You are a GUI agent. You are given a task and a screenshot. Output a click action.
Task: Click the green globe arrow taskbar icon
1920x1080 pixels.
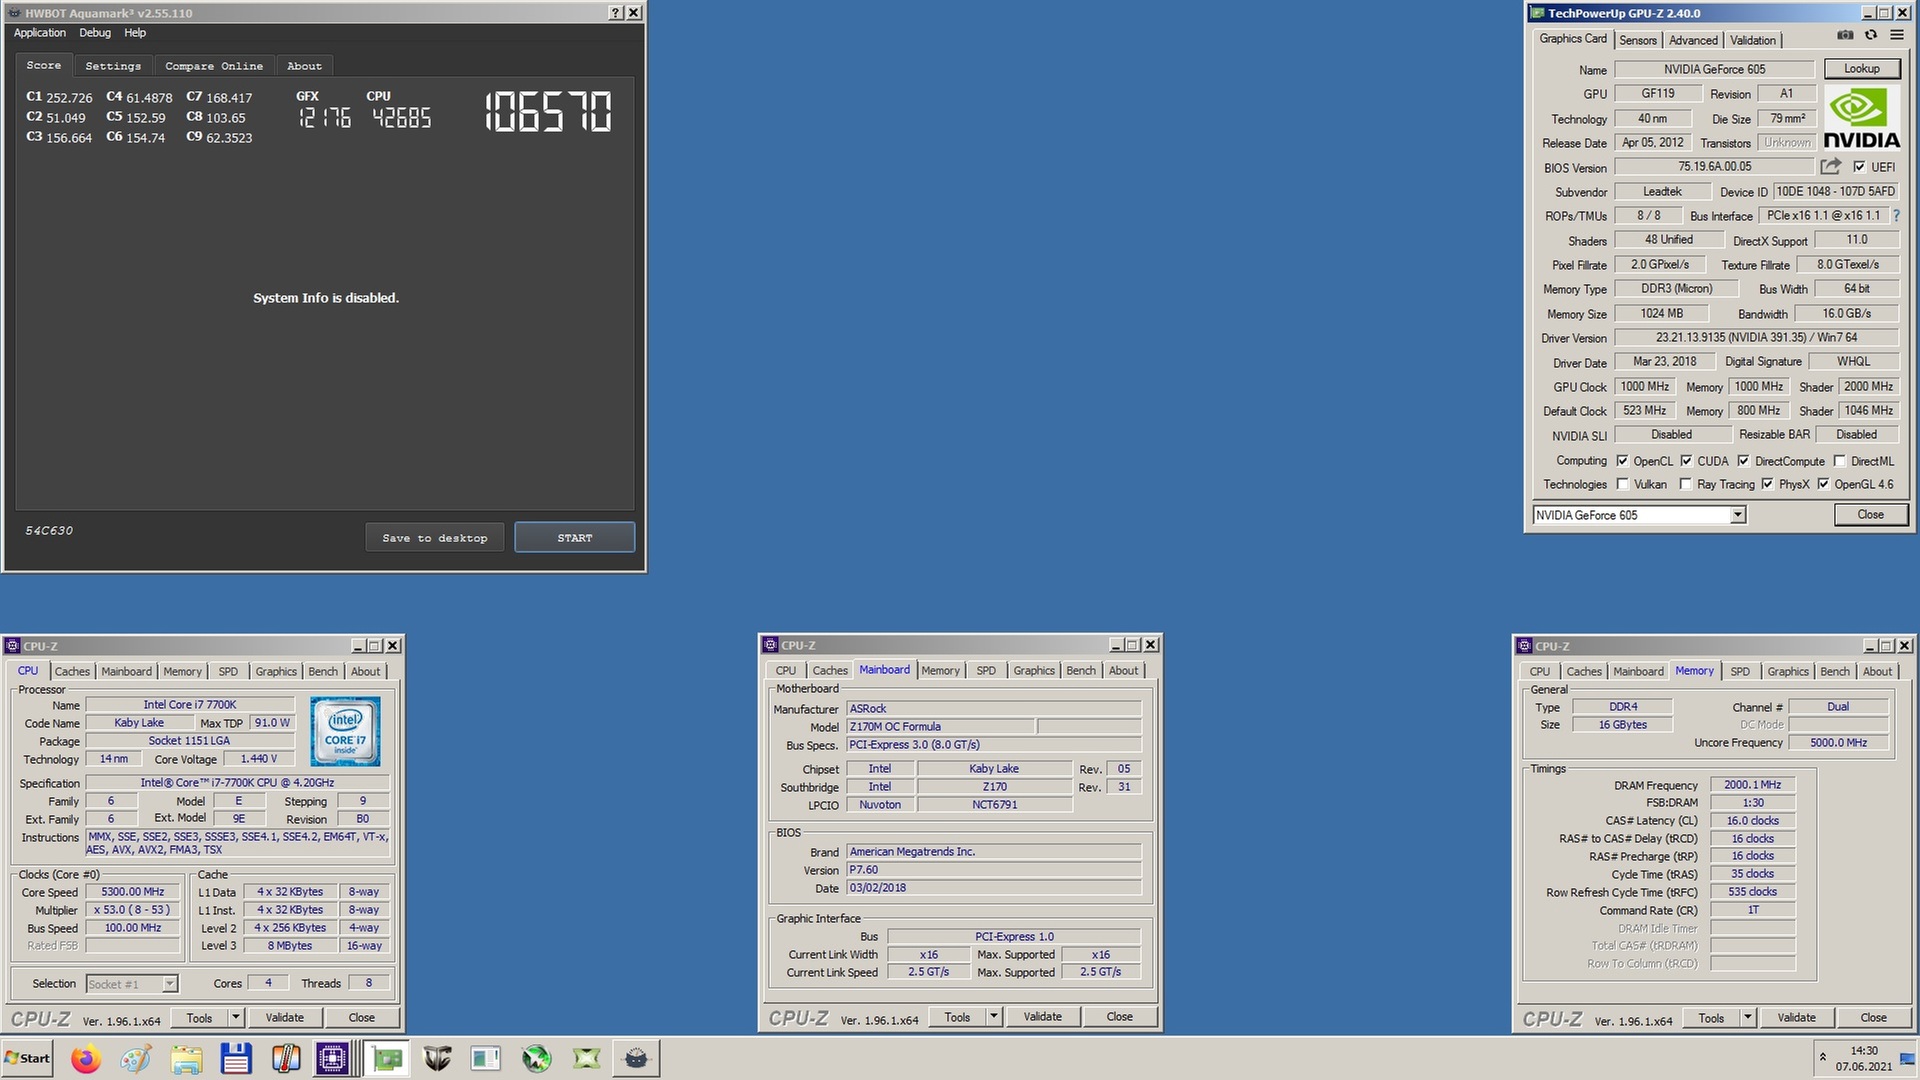coord(537,1058)
